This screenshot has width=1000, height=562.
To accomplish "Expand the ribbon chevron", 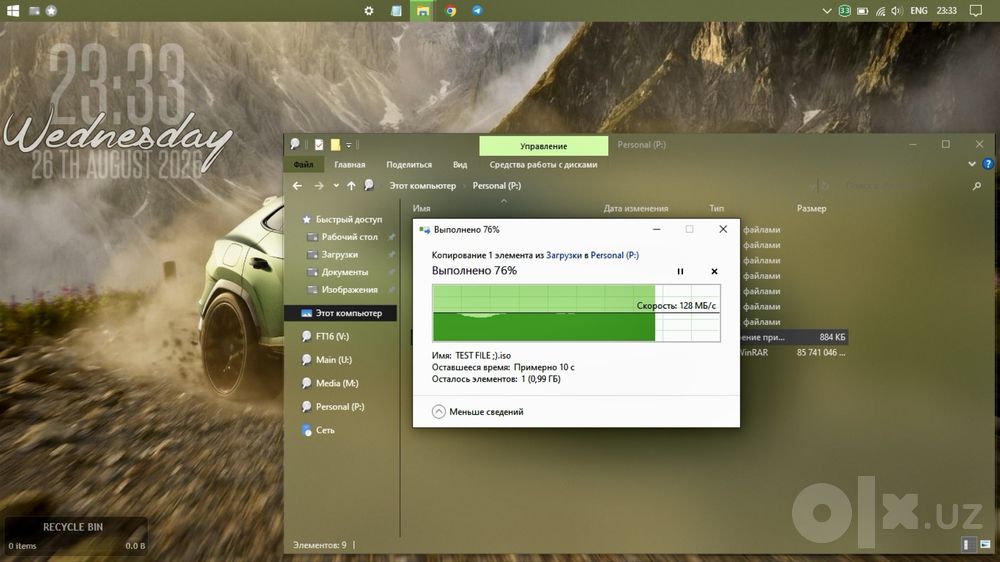I will click(x=972, y=164).
